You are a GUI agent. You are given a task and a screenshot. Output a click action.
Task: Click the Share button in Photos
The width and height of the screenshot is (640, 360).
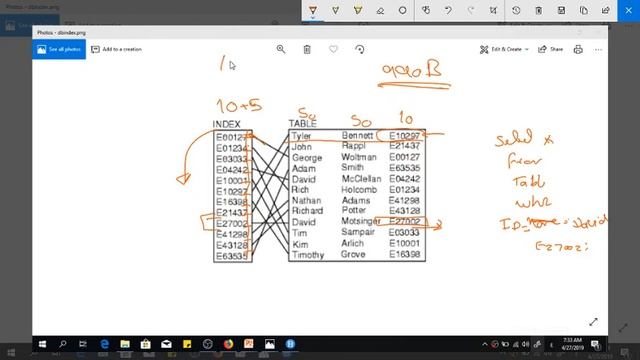551,49
